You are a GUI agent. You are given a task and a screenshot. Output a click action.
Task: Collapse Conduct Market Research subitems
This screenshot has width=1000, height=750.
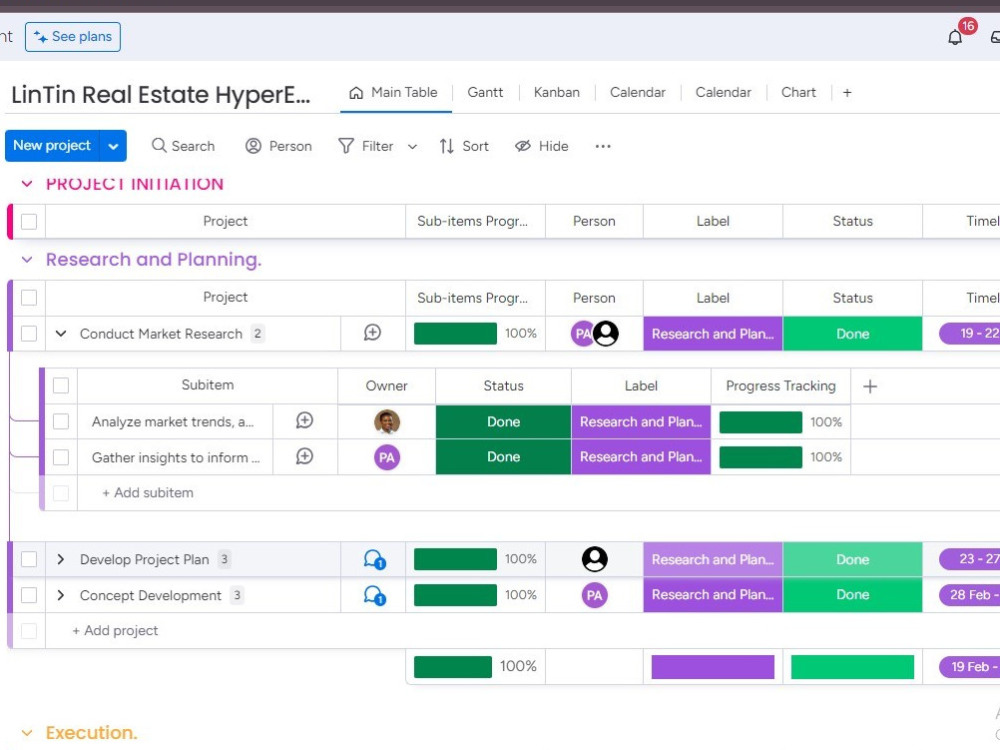(60, 333)
